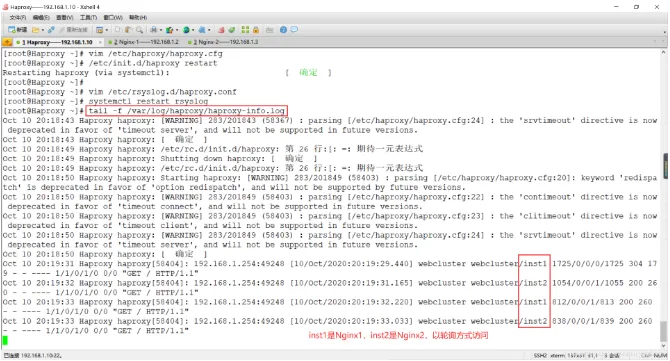Viewport: 670px width, 361px height.
Task: Click the open session folder icon
Action: coord(35,29)
